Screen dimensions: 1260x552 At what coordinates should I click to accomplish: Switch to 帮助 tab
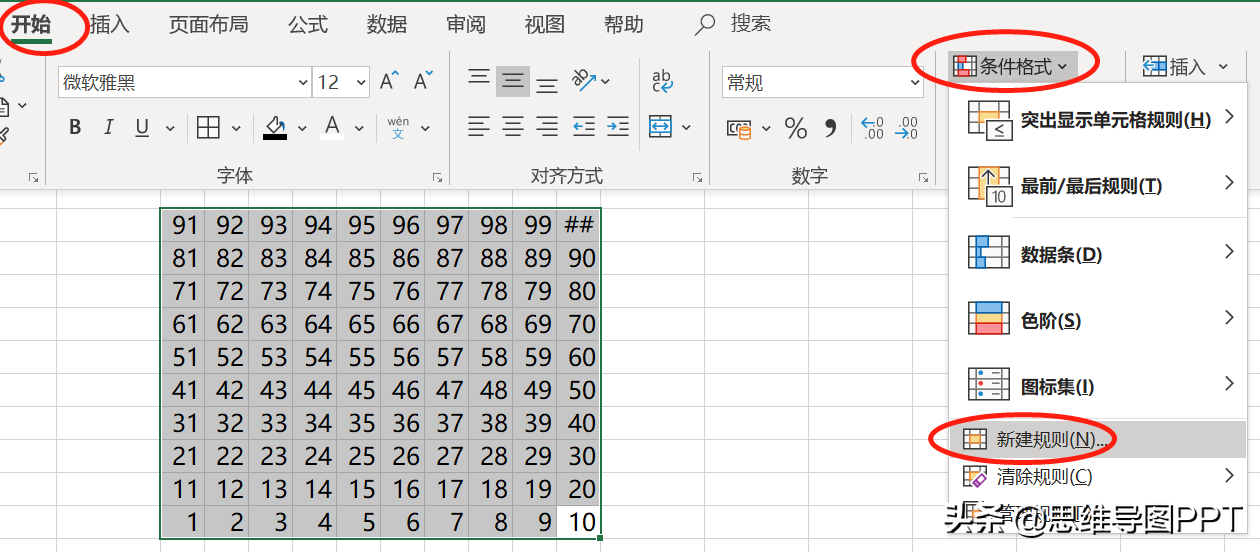[624, 25]
